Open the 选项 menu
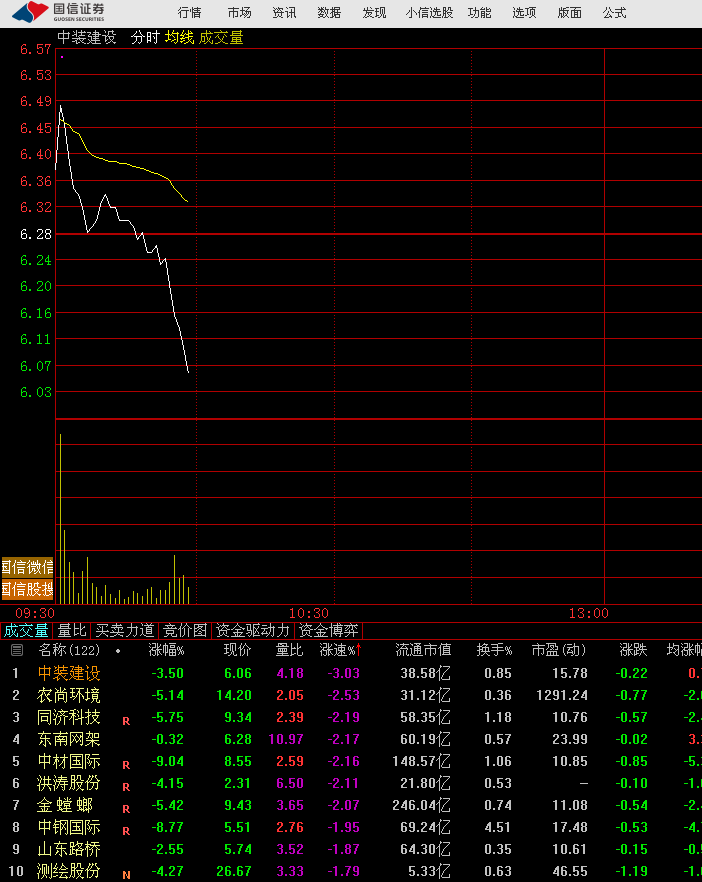Screen dimensions: 702x882 (524, 12)
